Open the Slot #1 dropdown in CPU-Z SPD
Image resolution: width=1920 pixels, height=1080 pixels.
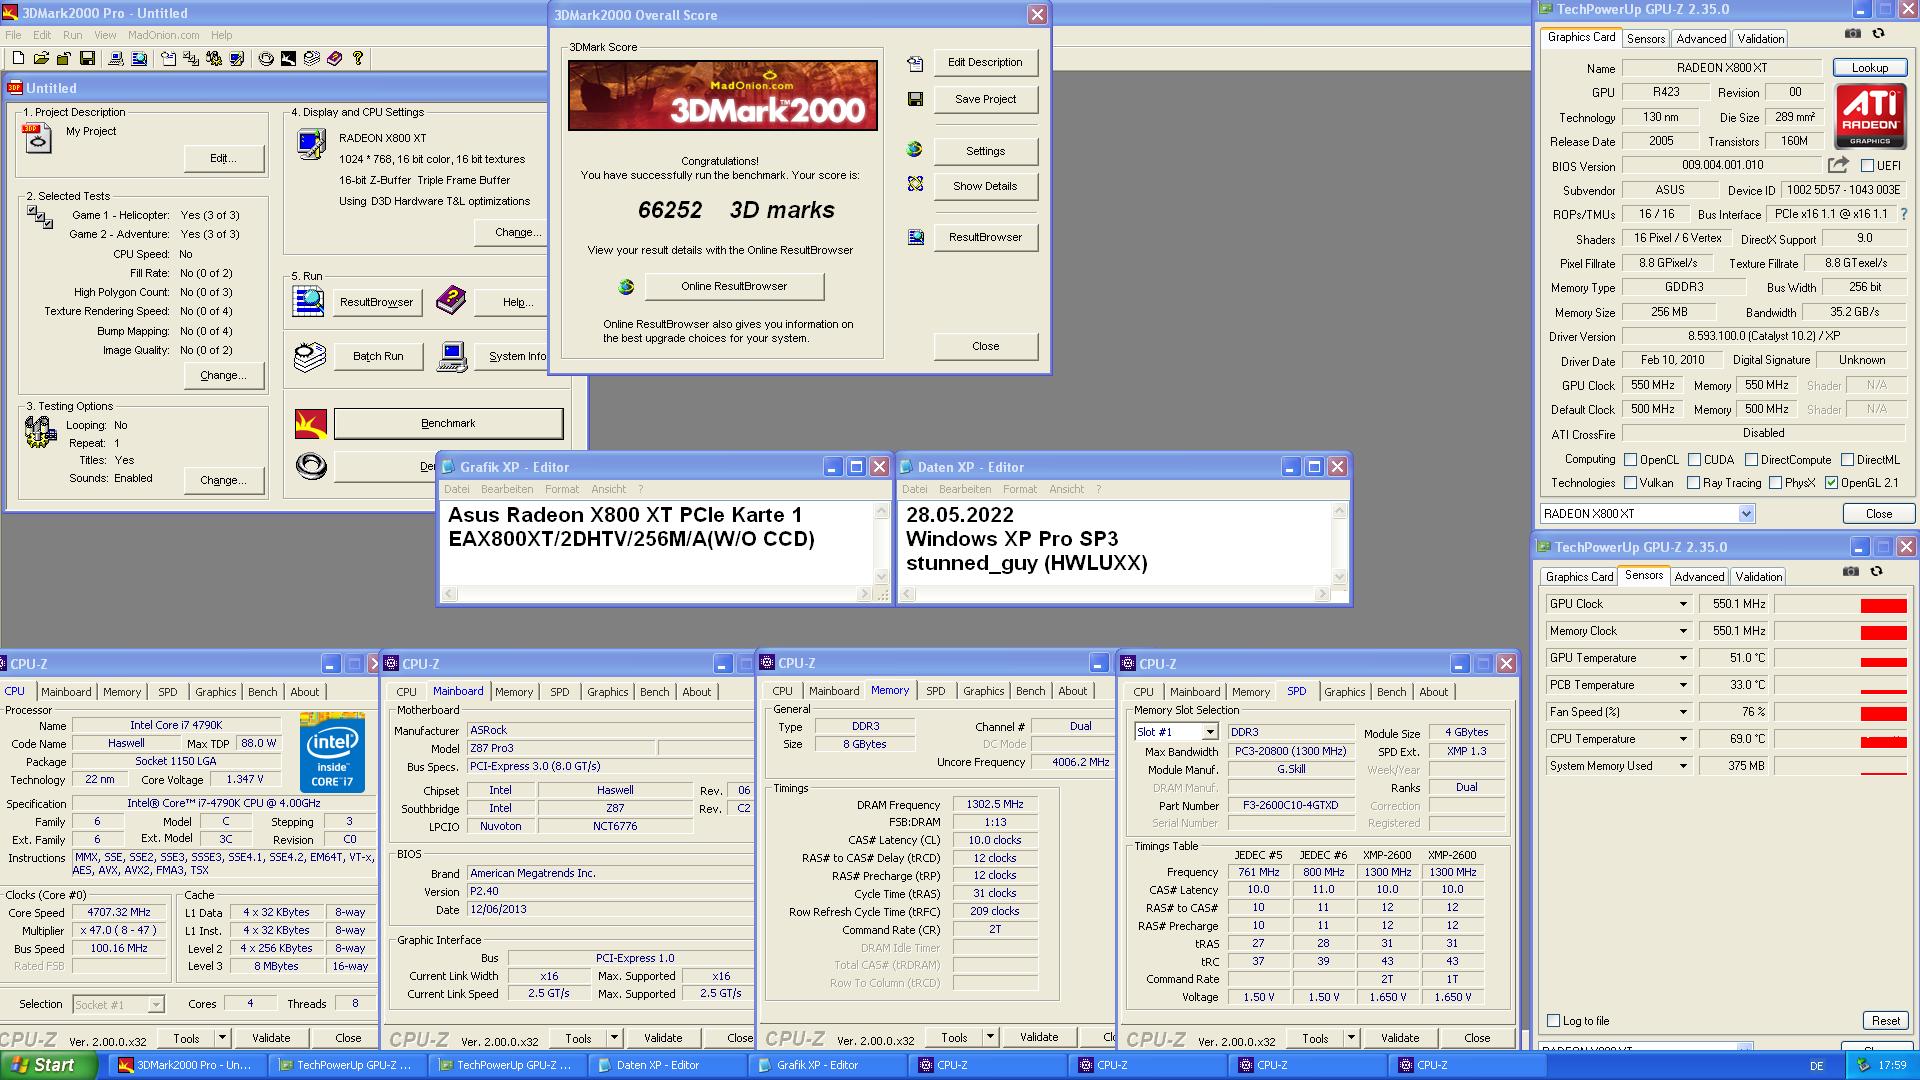click(1209, 733)
